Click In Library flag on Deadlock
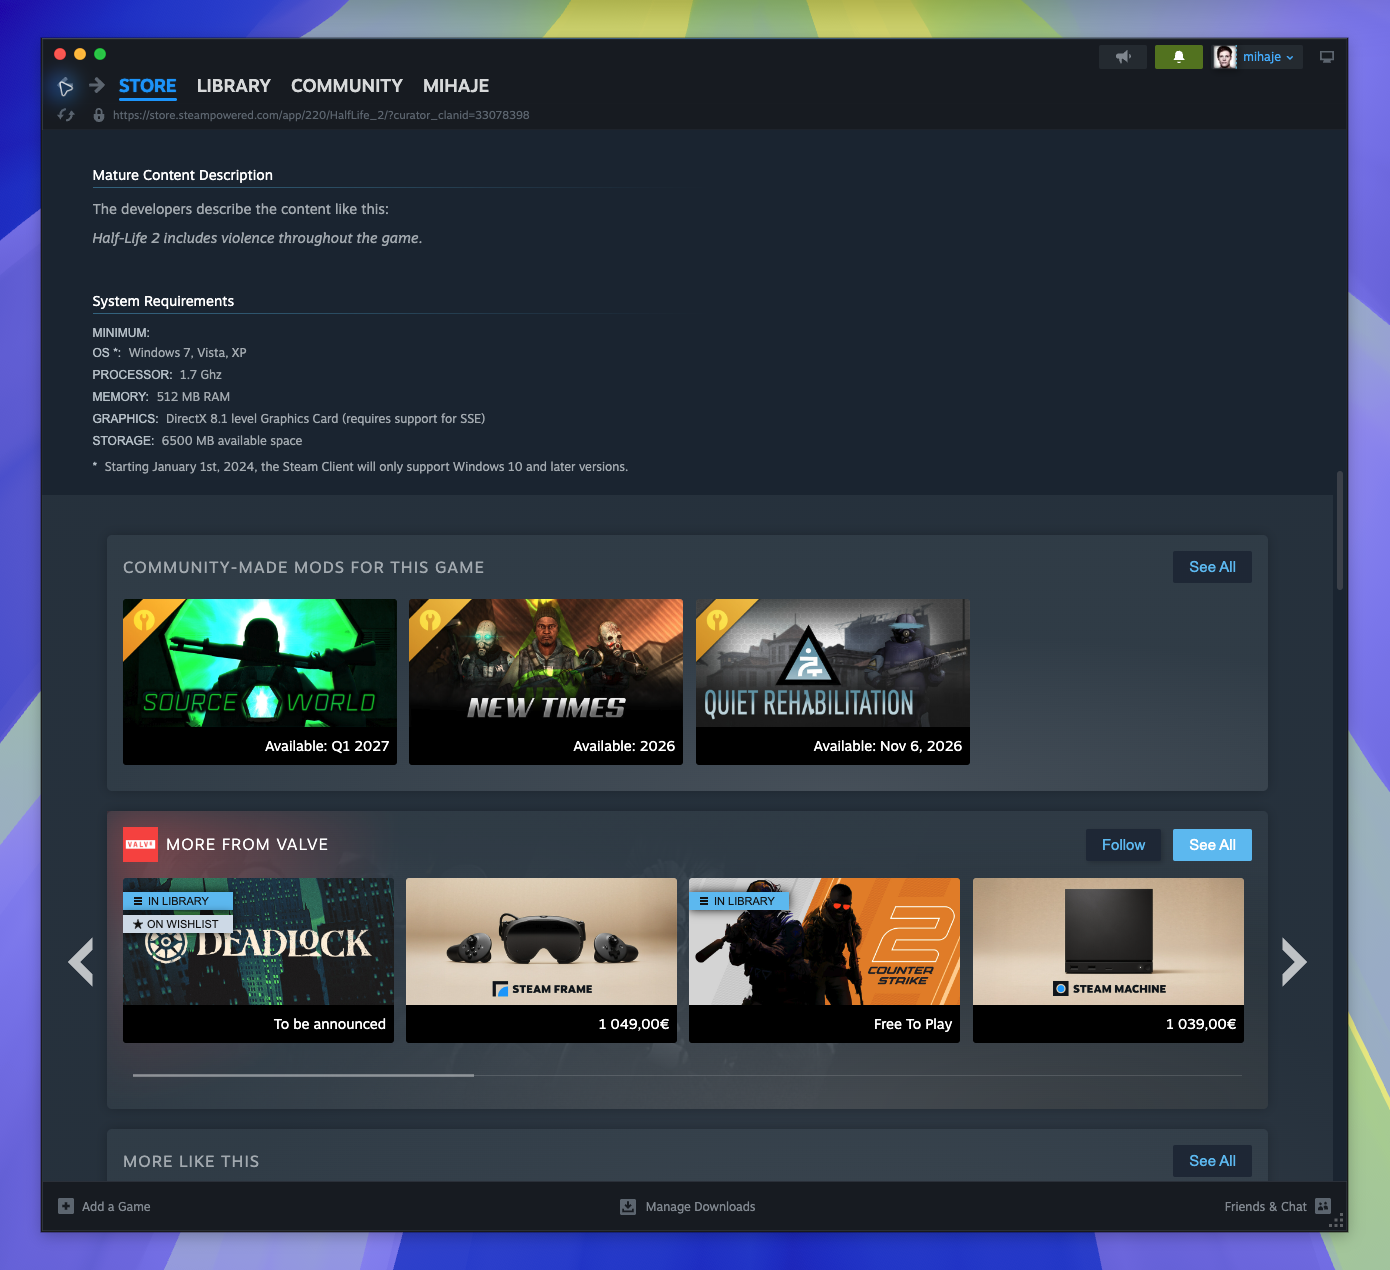1390x1270 pixels. coord(178,901)
